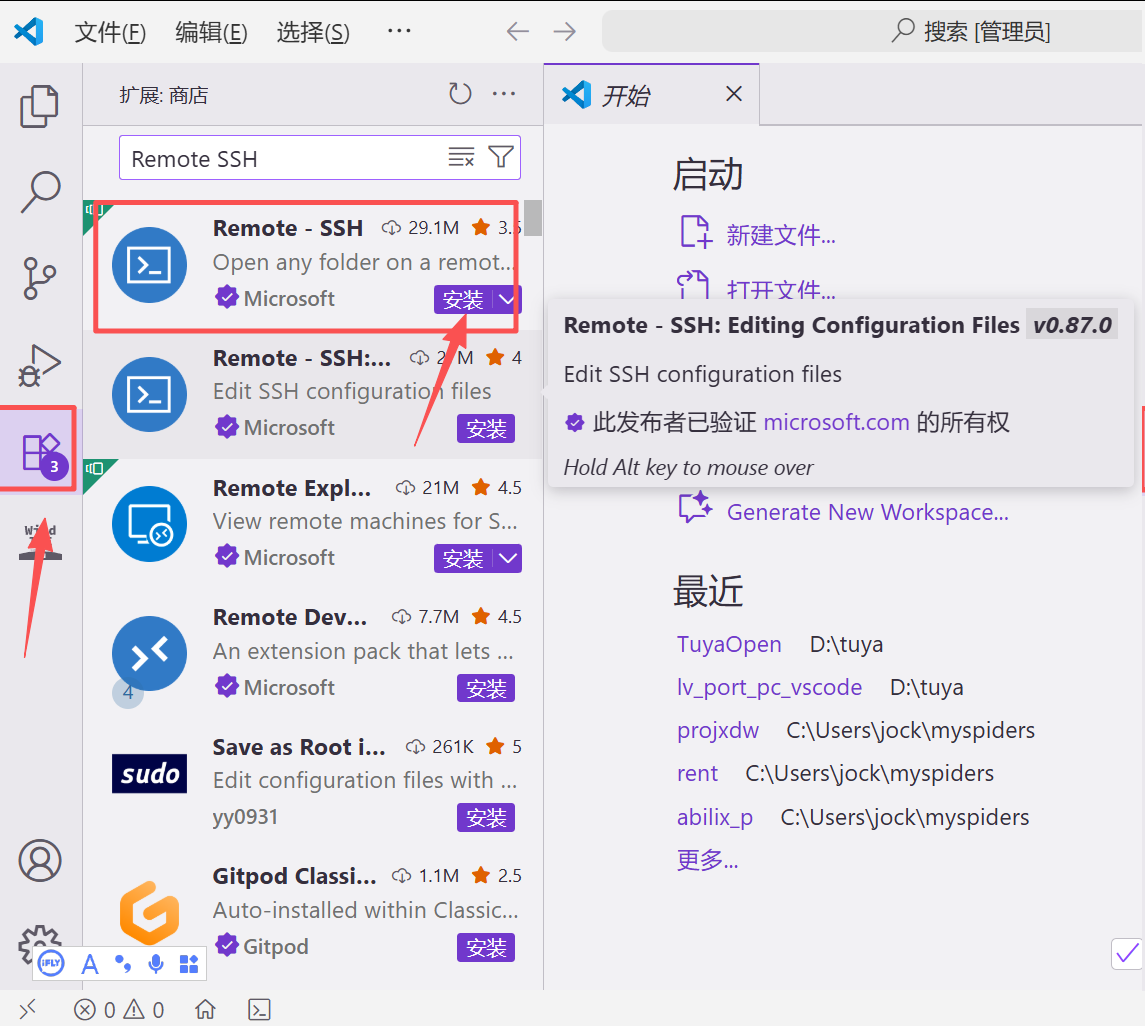Install the Remote - SSH extension

(x=463, y=299)
